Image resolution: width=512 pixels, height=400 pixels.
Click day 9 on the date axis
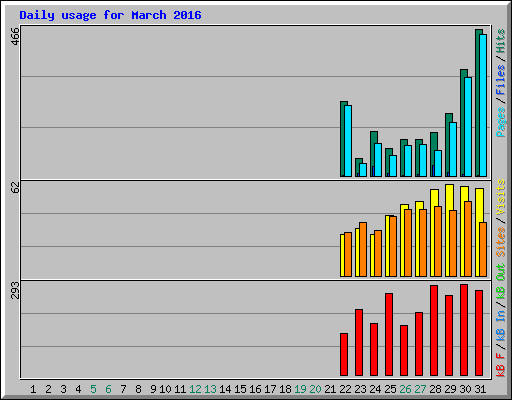pos(153,389)
